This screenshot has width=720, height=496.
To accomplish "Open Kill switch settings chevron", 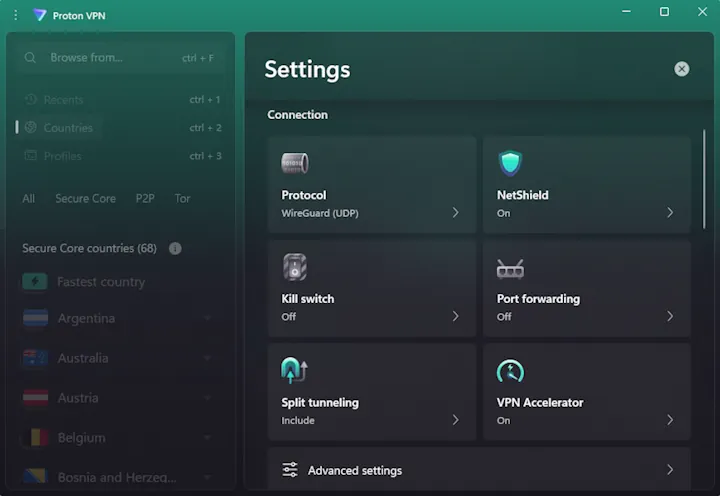I will (455, 316).
